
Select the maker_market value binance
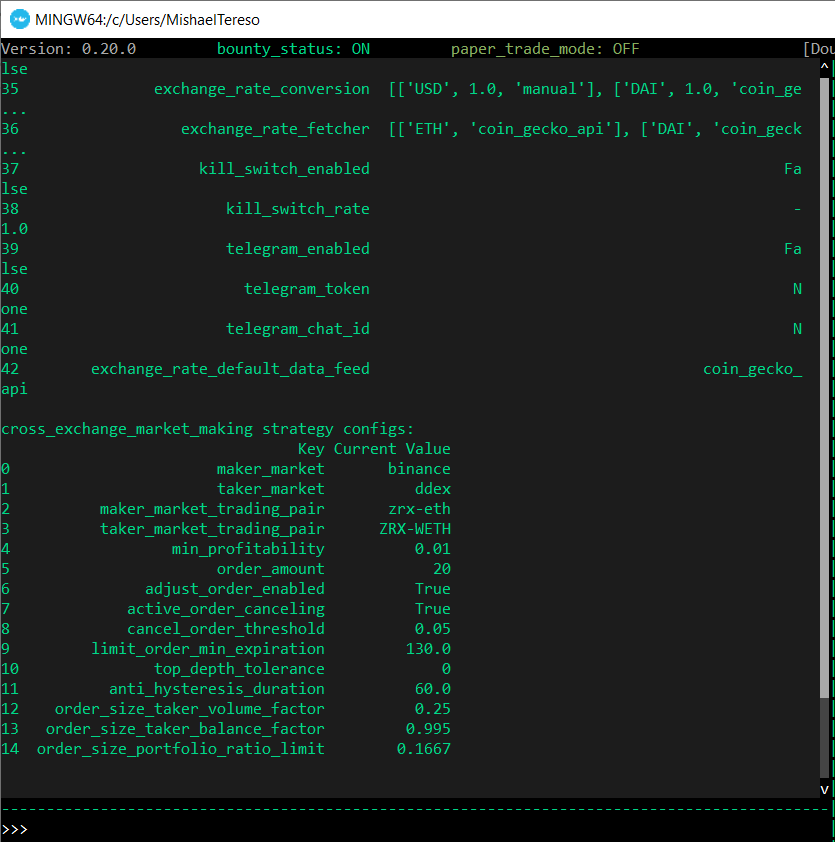[x=419, y=468]
